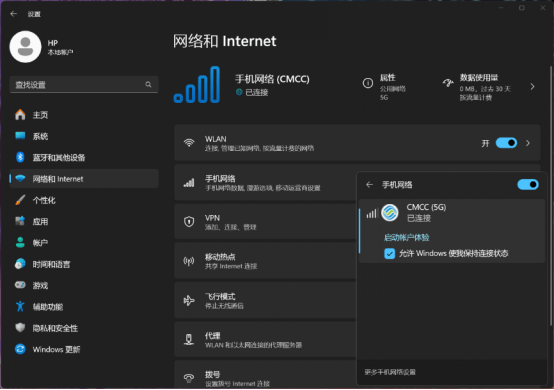Go back in the 手机网络 flyout
Image resolution: width=554 pixels, height=390 pixels.
pos(370,185)
